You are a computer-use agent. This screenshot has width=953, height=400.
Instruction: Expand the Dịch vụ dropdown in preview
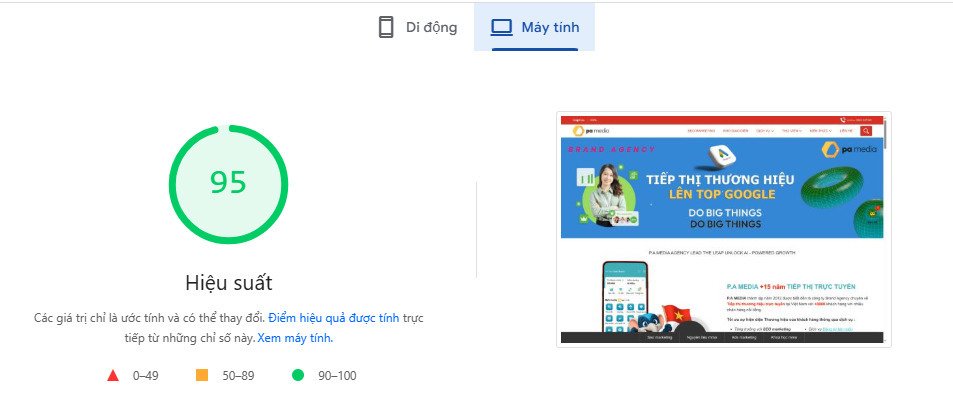pos(765,130)
